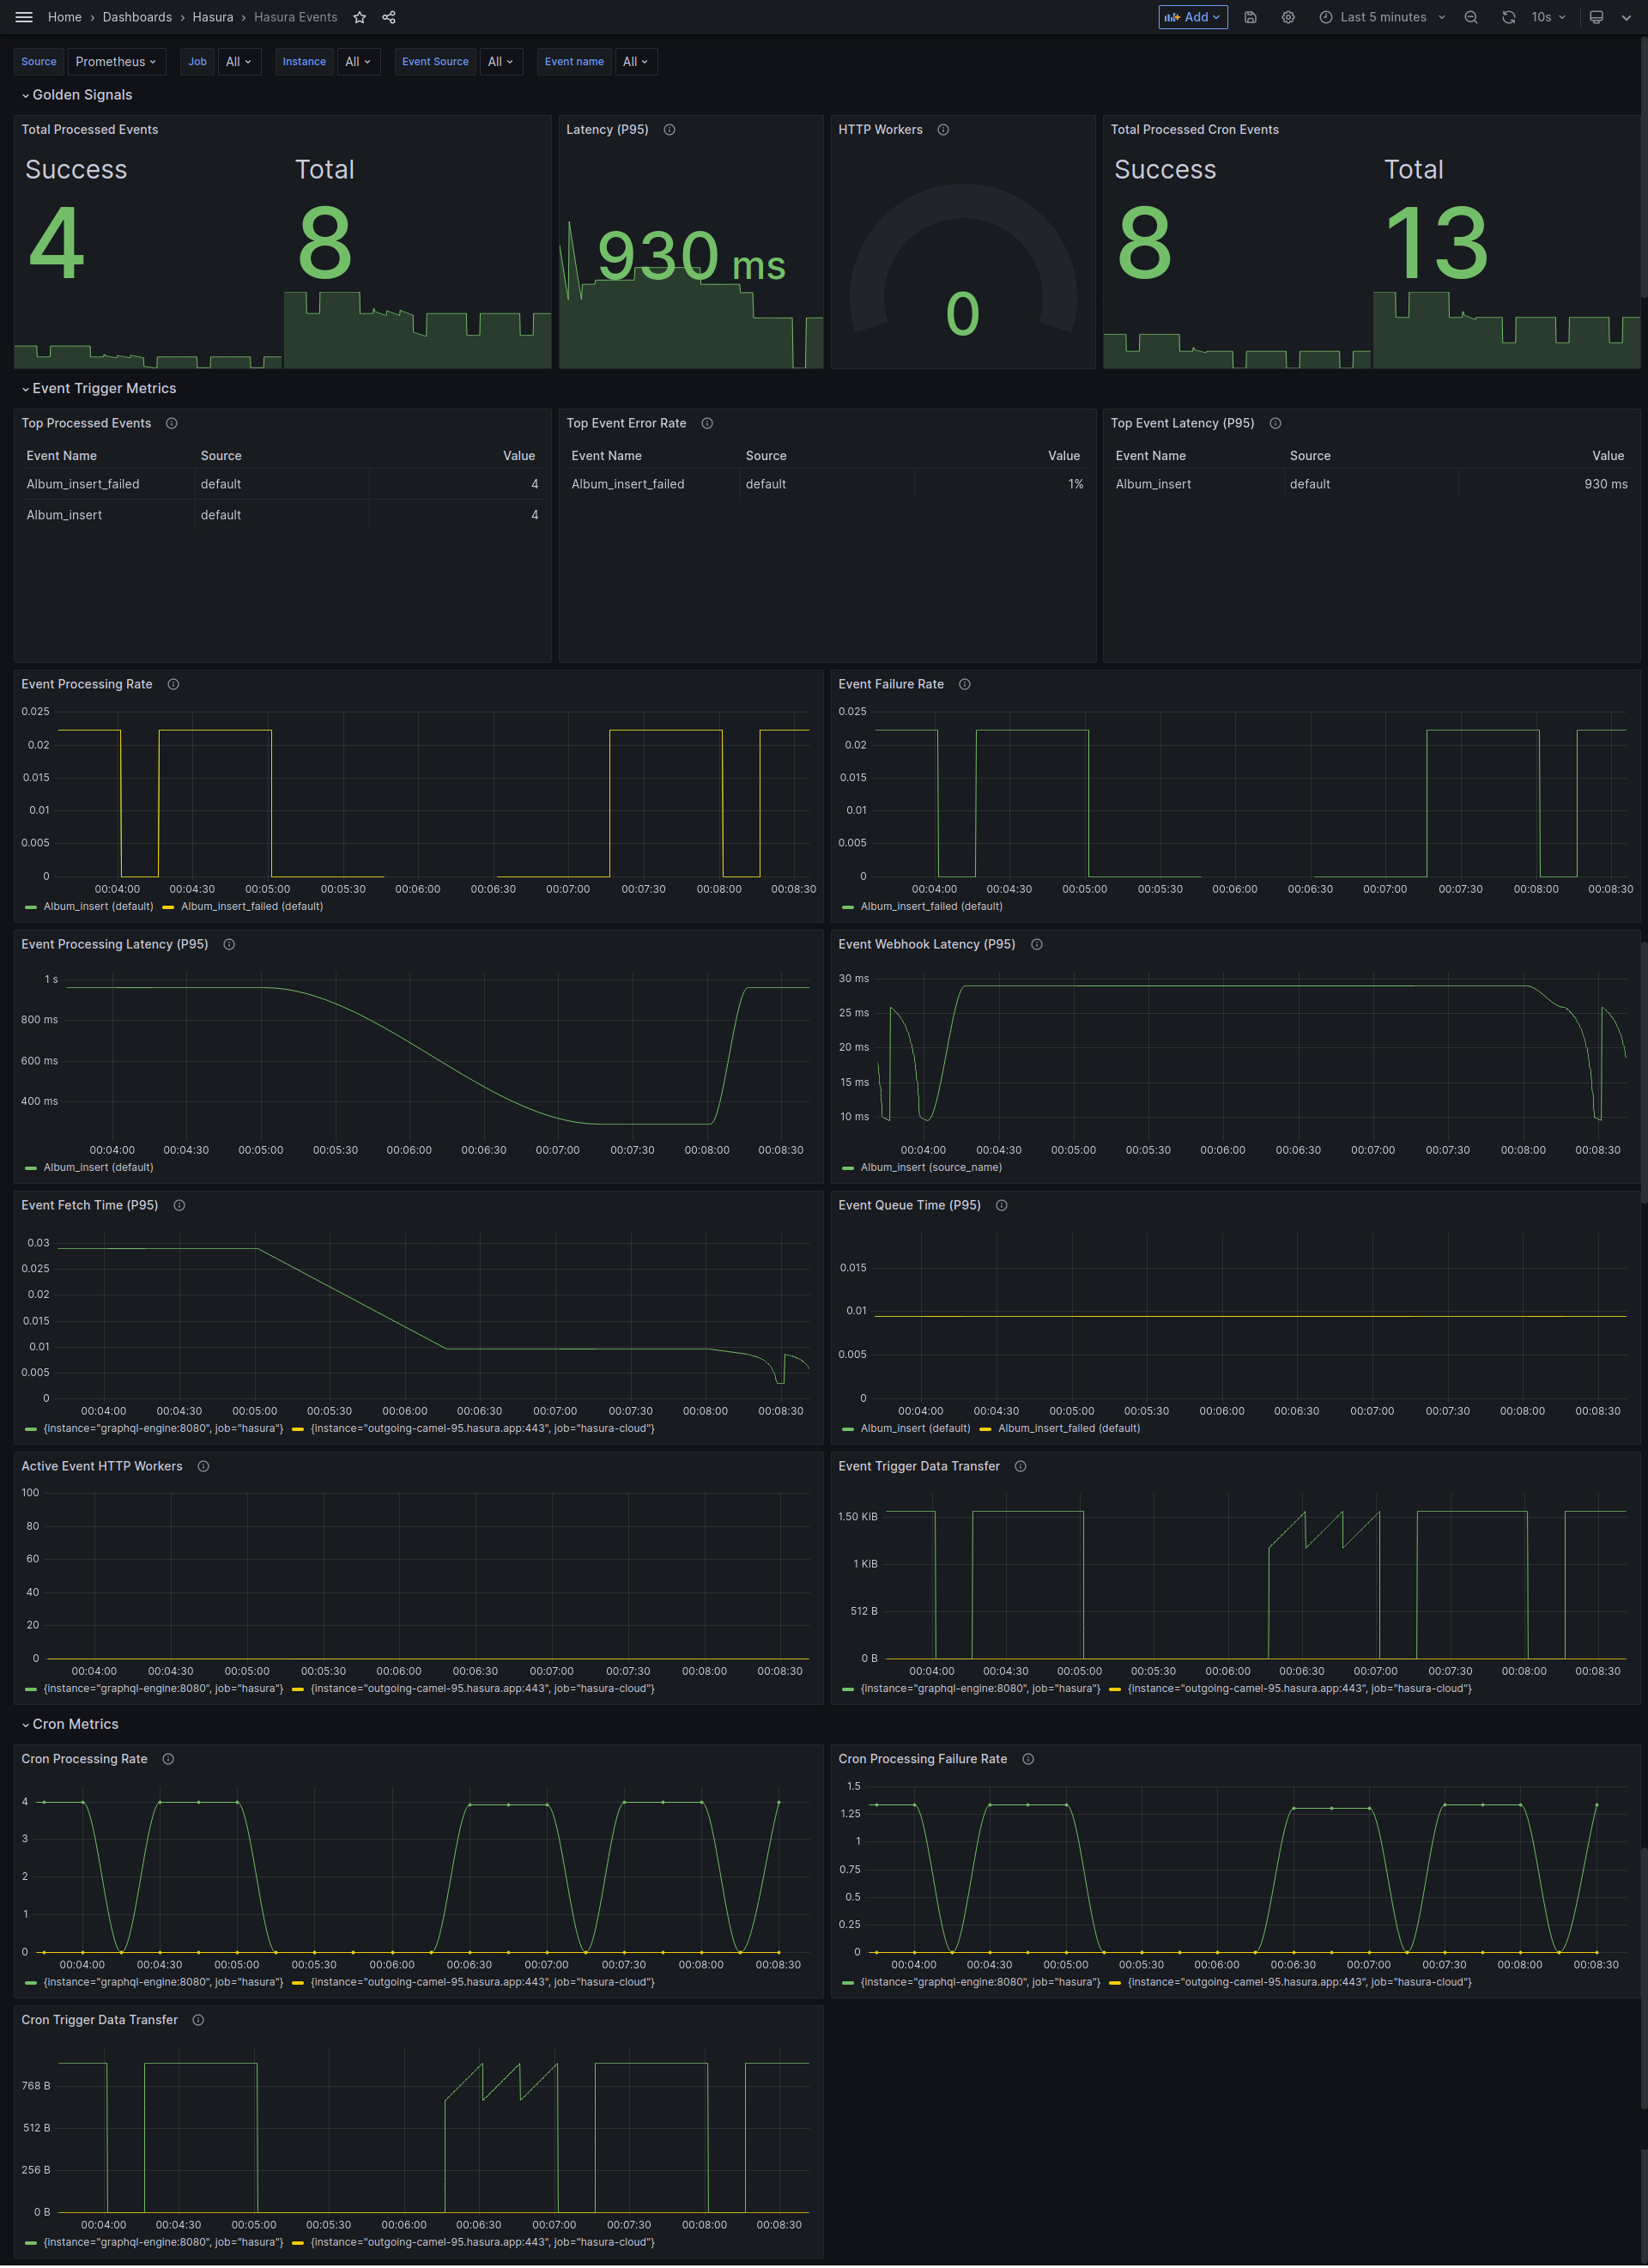Click yellow swatch of hasura-cloud in Event Trigger Data Transfer legend
1648x2268 pixels.
(1115, 1690)
